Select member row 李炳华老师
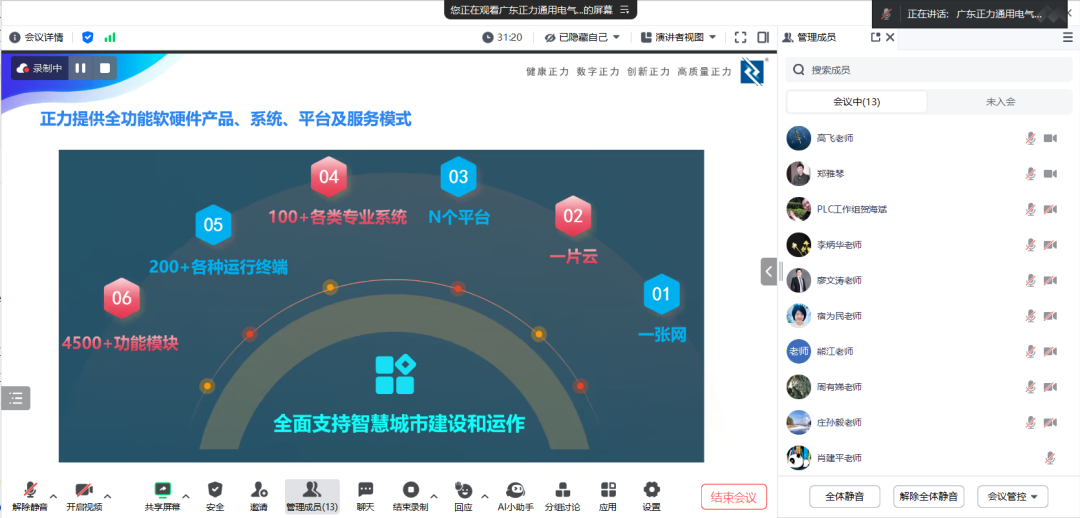The height and width of the screenshot is (518, 1080). point(928,245)
